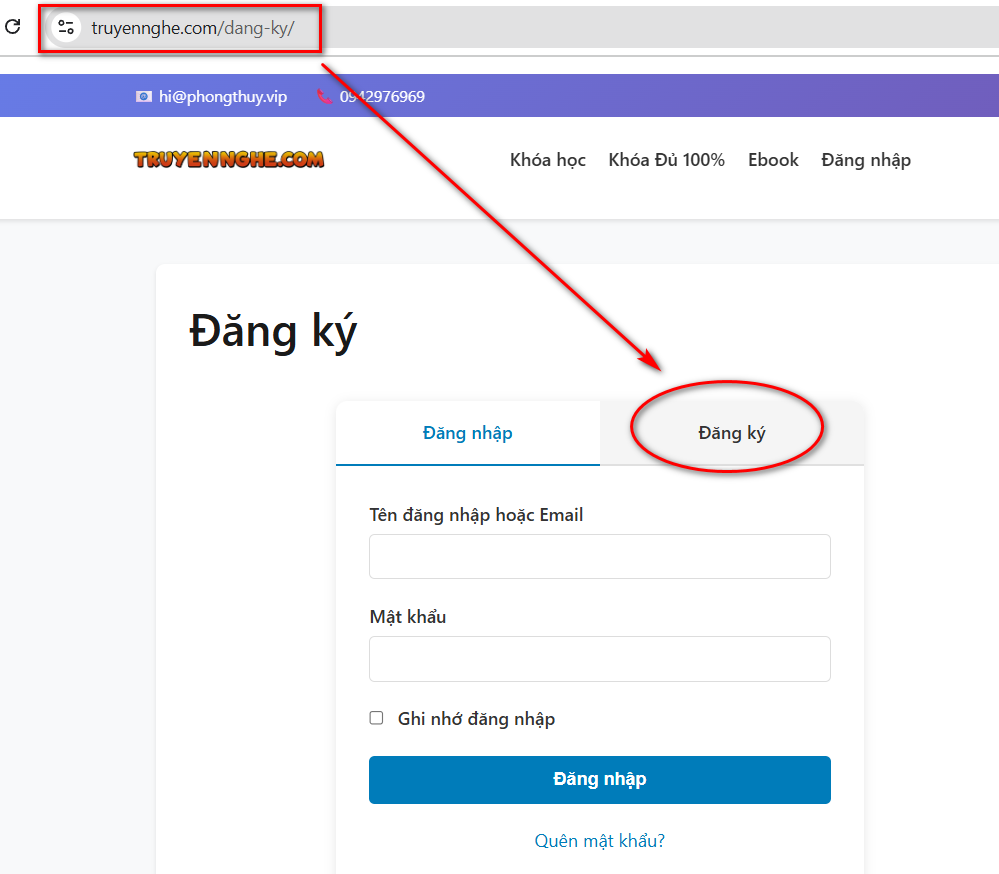Switch to the Đăng ký form tab
Image resolution: width=999 pixels, height=874 pixels.
[731, 433]
